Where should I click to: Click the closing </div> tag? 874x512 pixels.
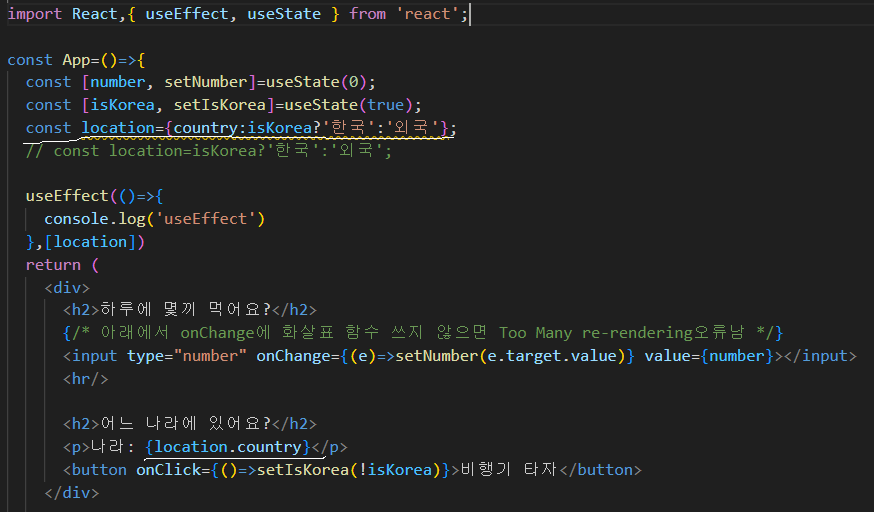71,493
